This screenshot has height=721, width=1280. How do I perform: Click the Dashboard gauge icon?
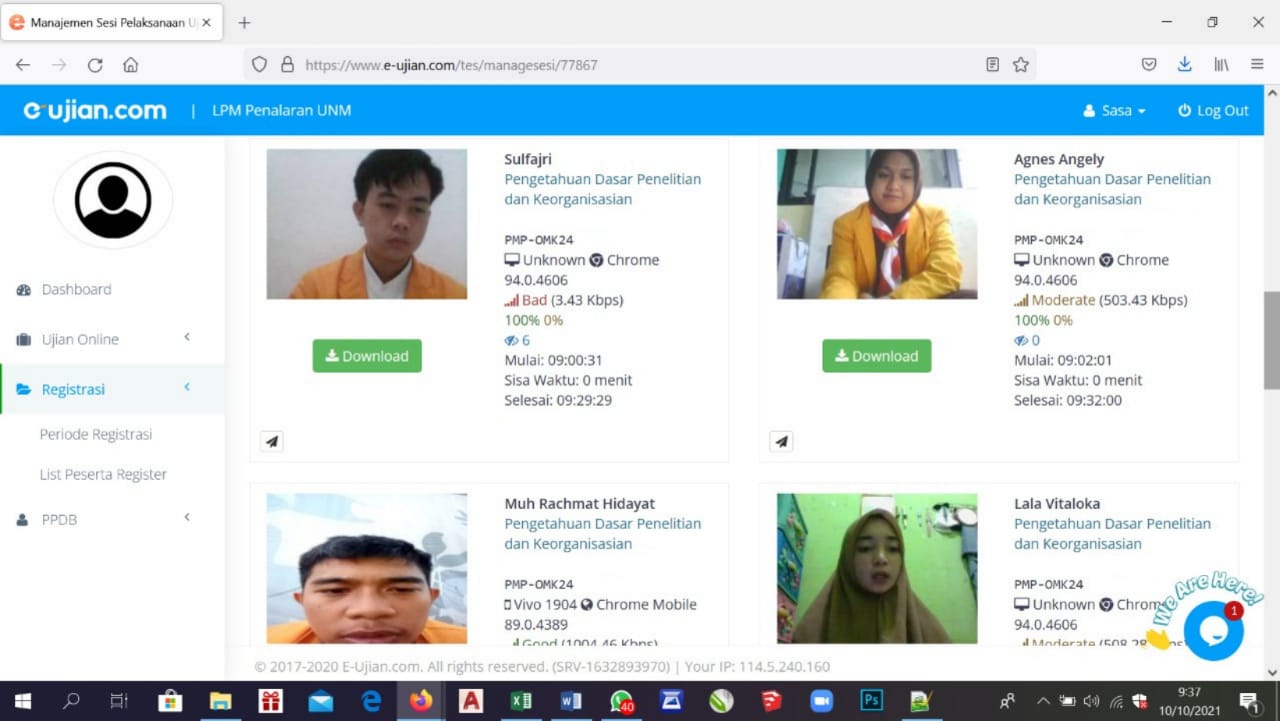coord(23,290)
